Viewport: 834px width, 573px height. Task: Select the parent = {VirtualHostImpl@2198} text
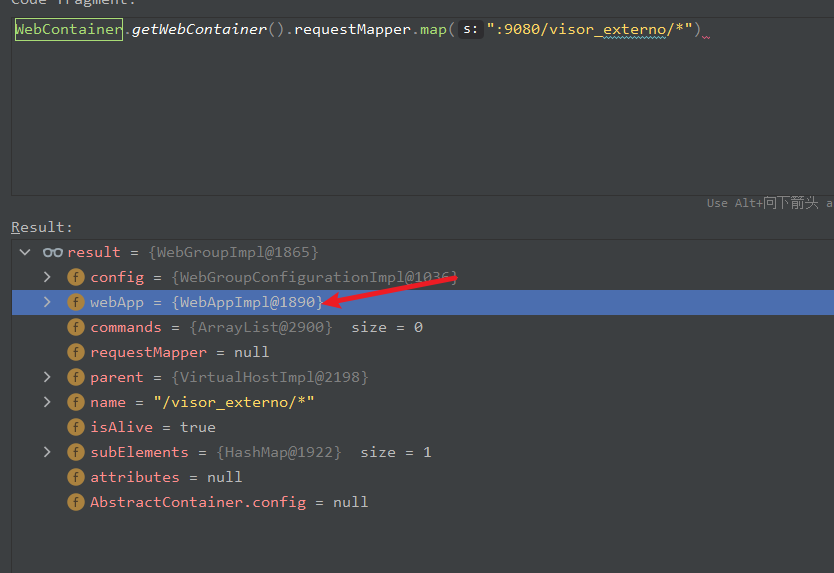[229, 377]
